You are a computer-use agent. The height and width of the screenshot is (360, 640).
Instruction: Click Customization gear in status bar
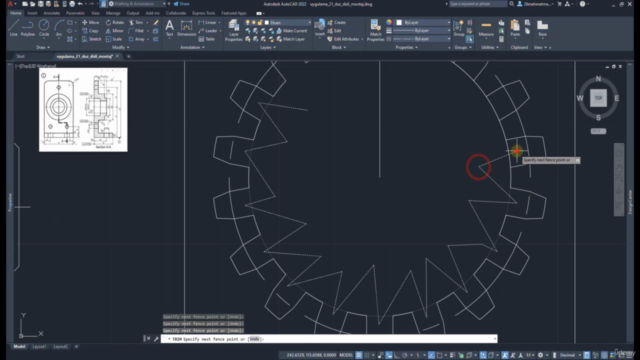(x=540, y=355)
